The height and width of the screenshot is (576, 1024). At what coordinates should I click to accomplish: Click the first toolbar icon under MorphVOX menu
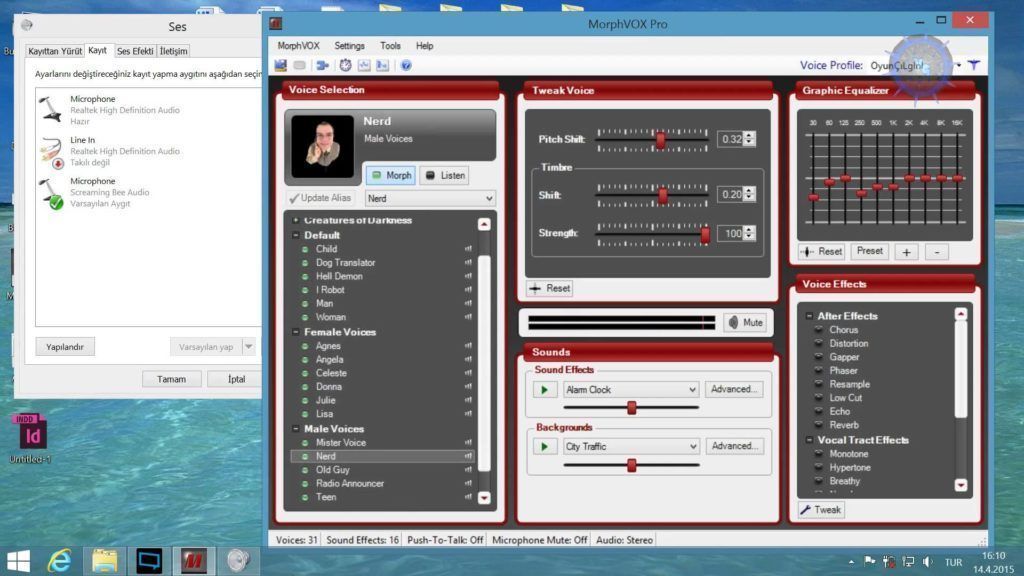281,66
